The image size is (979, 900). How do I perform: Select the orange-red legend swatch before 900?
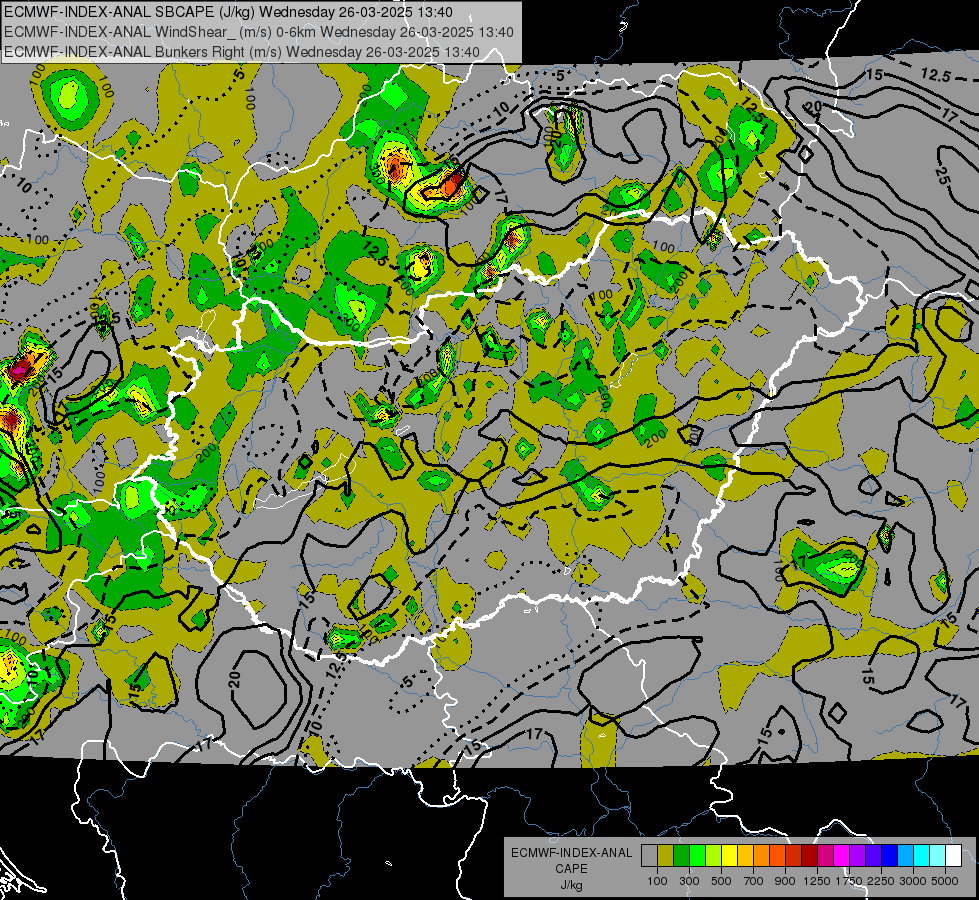777,856
